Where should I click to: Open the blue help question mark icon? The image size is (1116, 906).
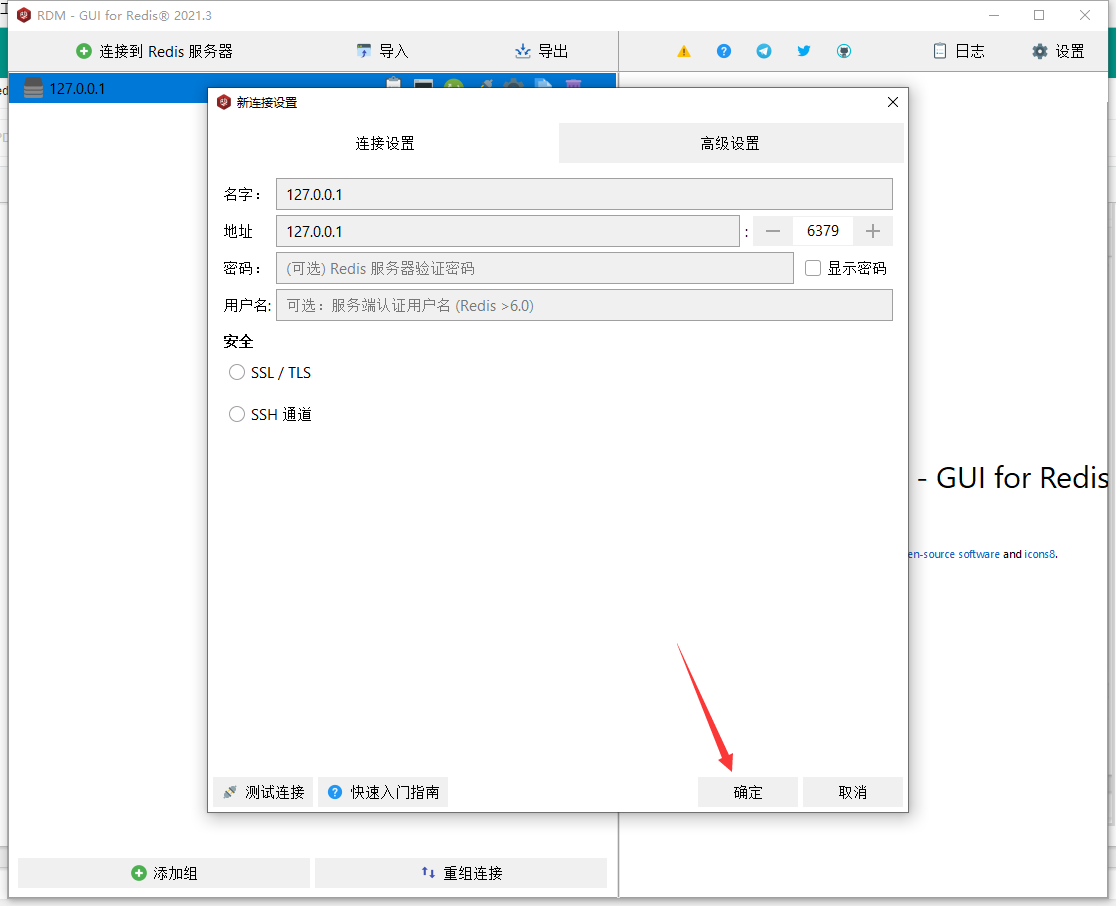[724, 51]
